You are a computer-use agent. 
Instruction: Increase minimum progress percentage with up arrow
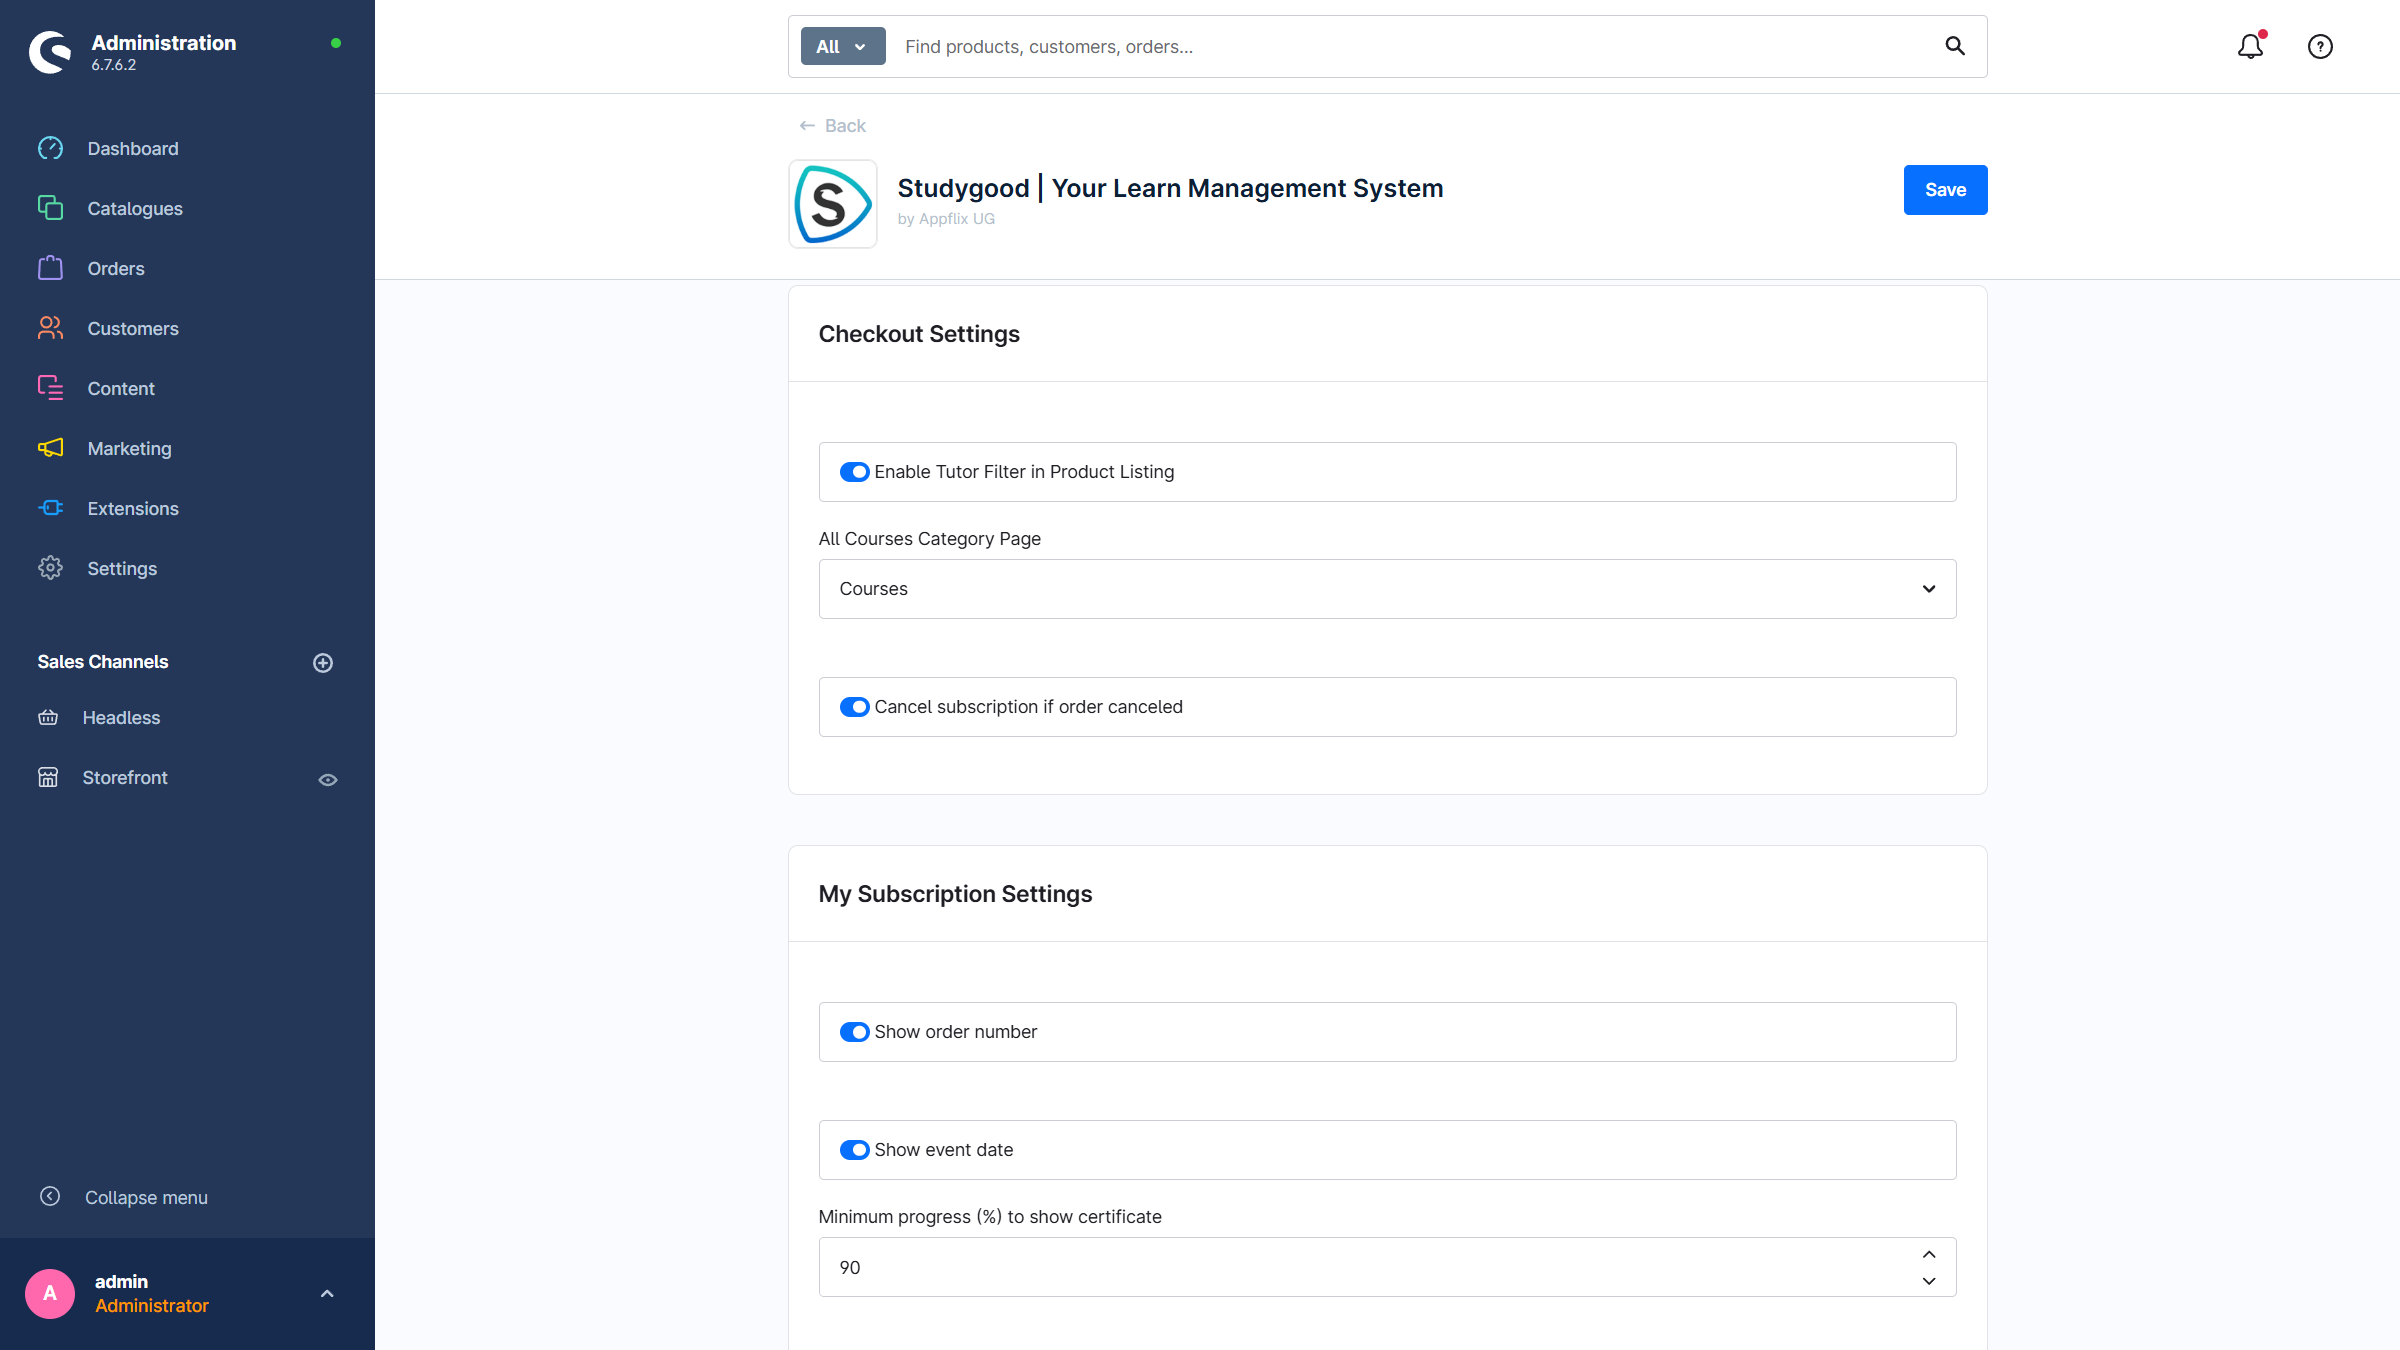1929,1255
